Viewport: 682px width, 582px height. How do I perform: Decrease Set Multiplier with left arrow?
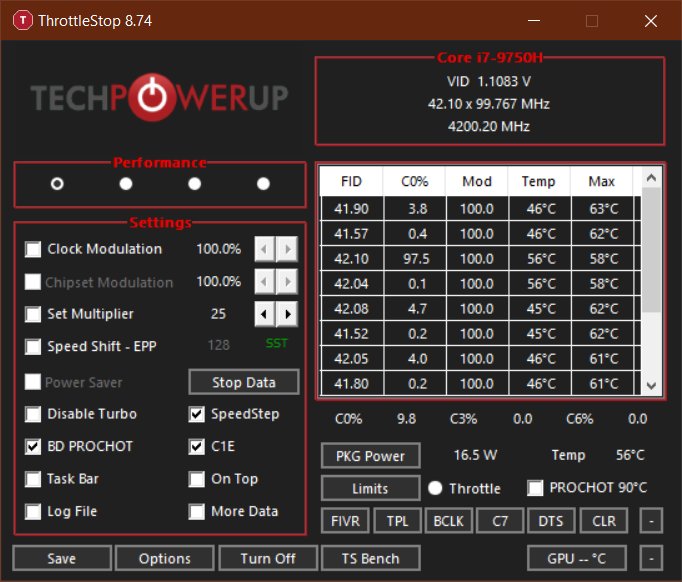[x=264, y=314]
